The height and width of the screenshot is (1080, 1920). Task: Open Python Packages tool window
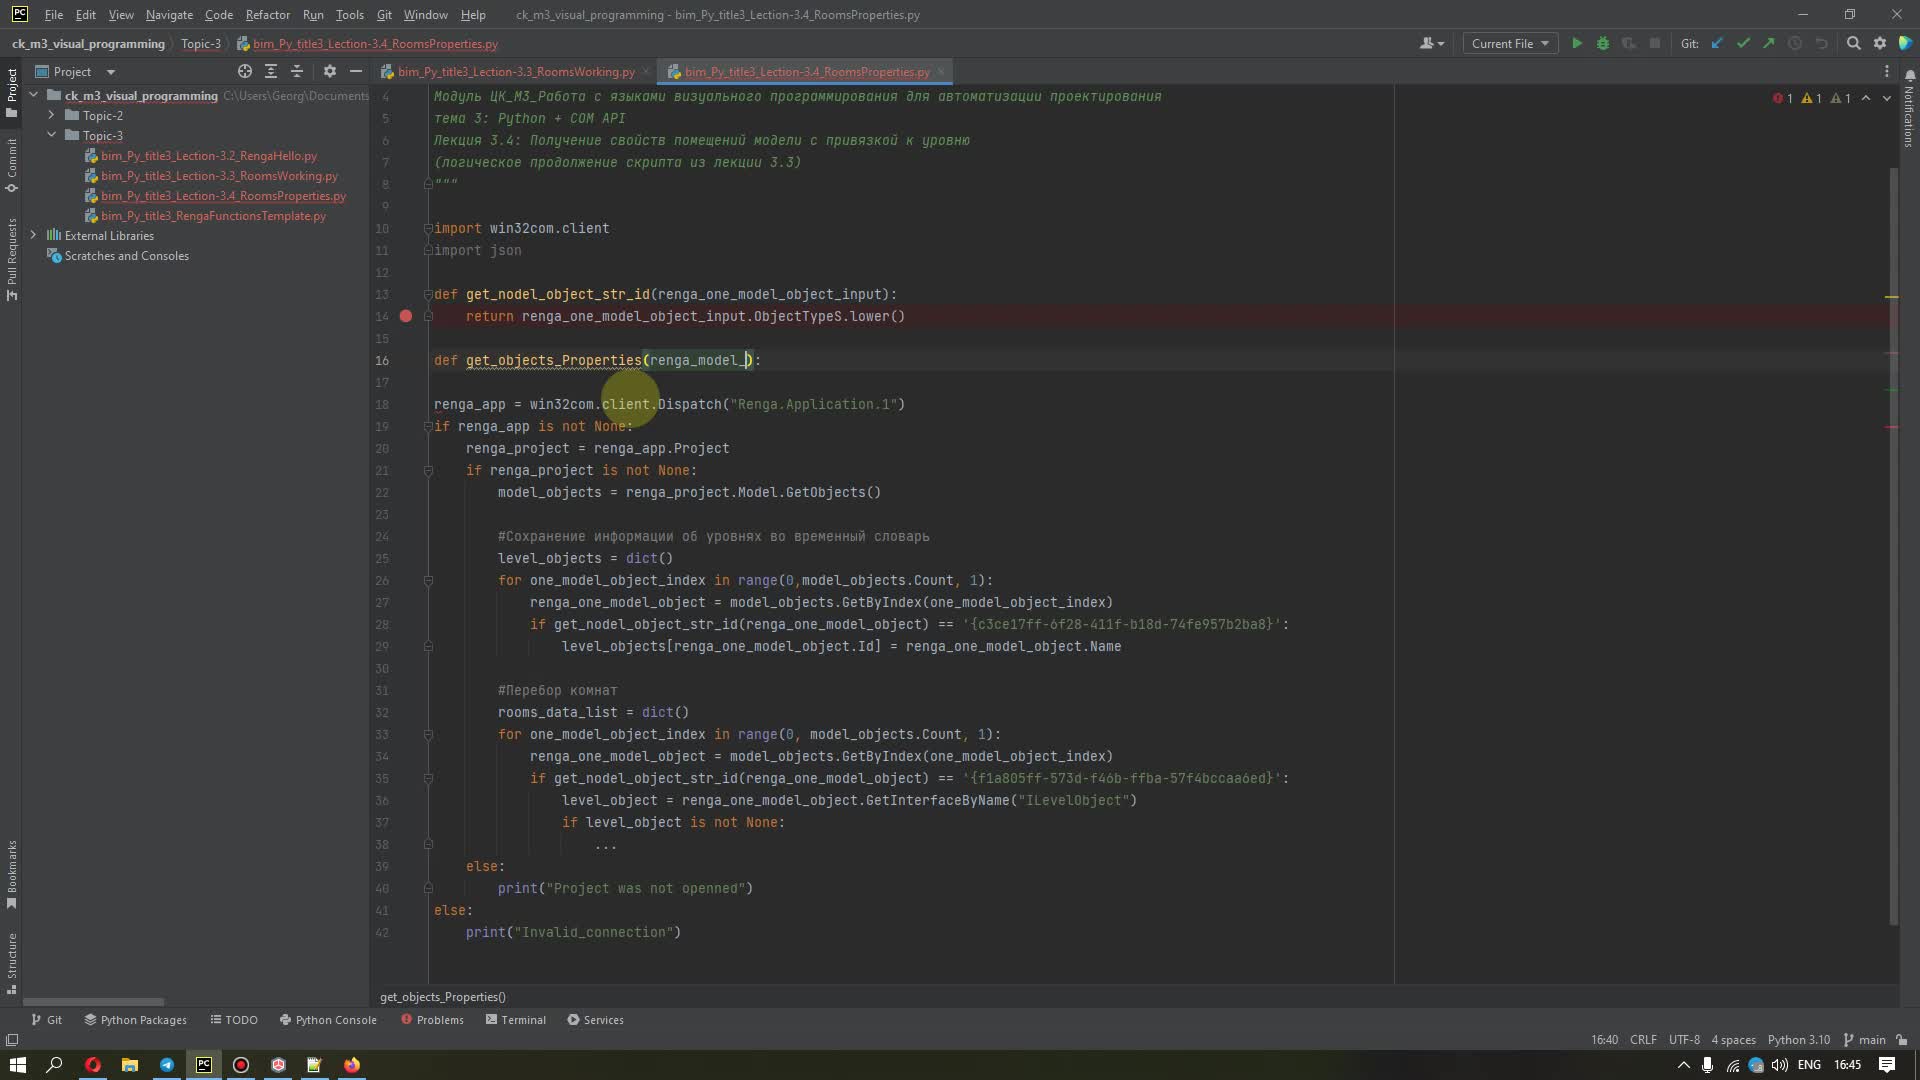point(135,1020)
